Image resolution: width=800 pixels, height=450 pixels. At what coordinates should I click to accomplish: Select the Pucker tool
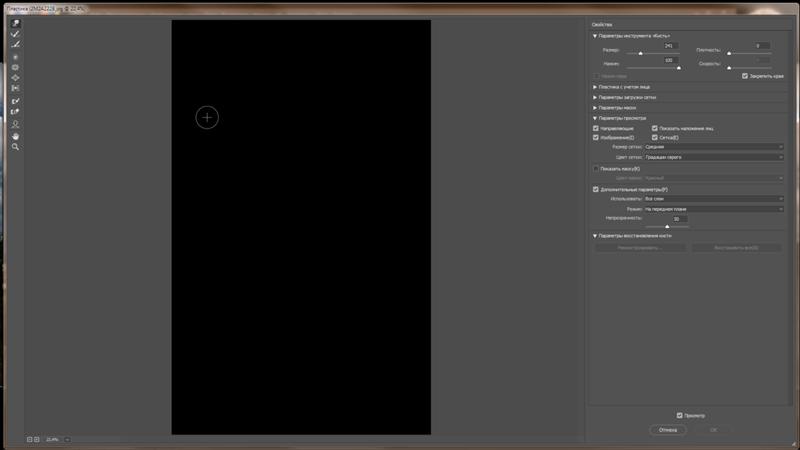[x=15, y=67]
